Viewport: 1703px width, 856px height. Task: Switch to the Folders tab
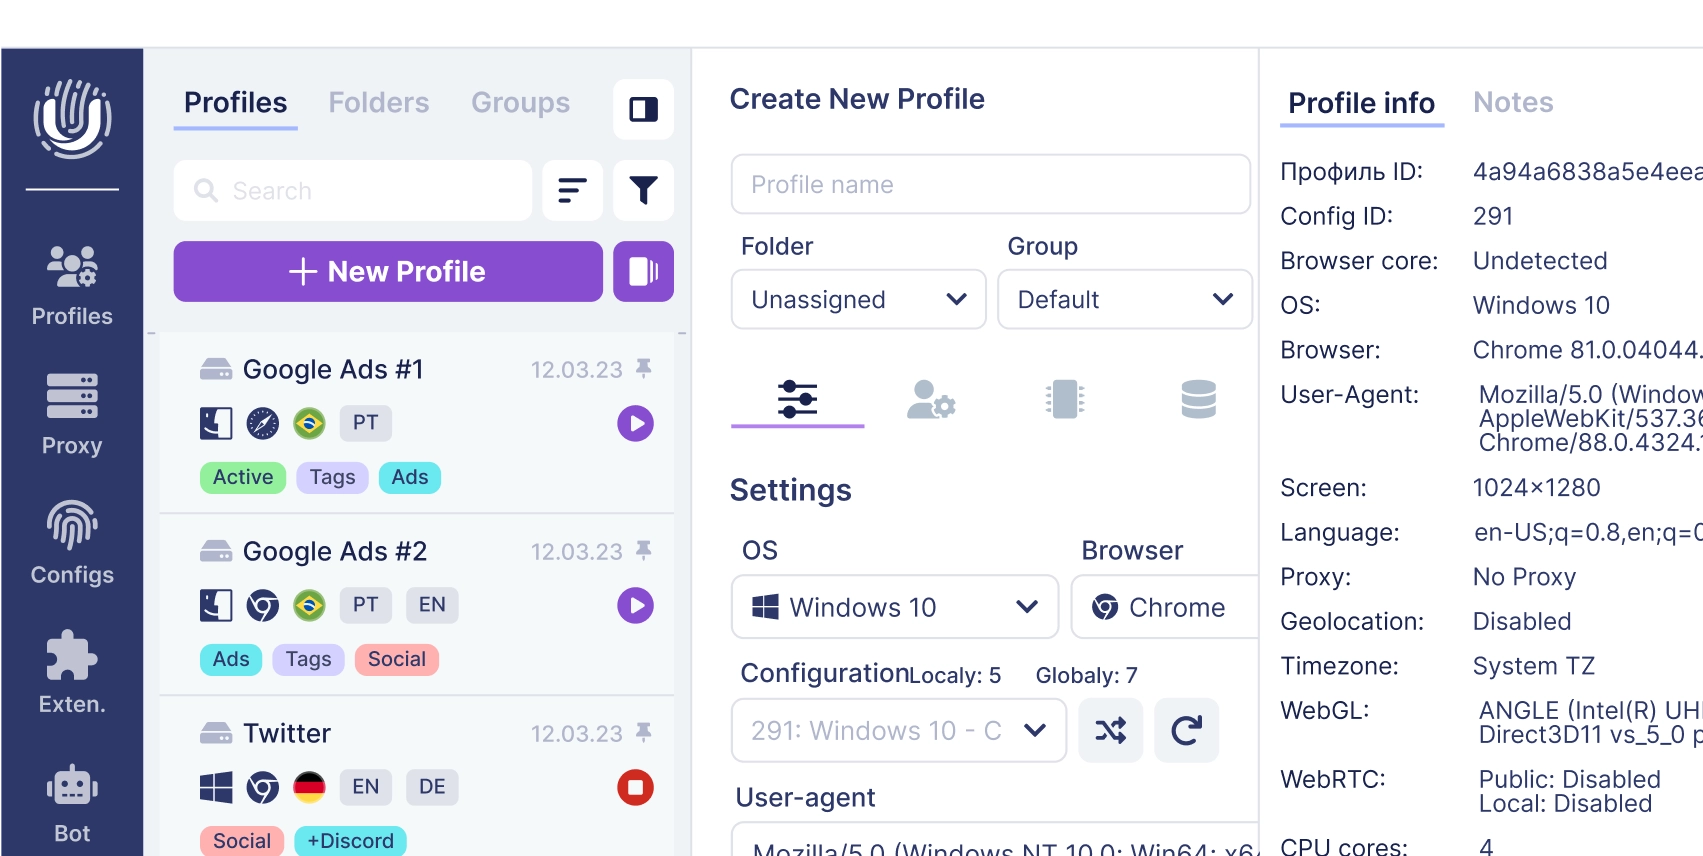(x=378, y=102)
